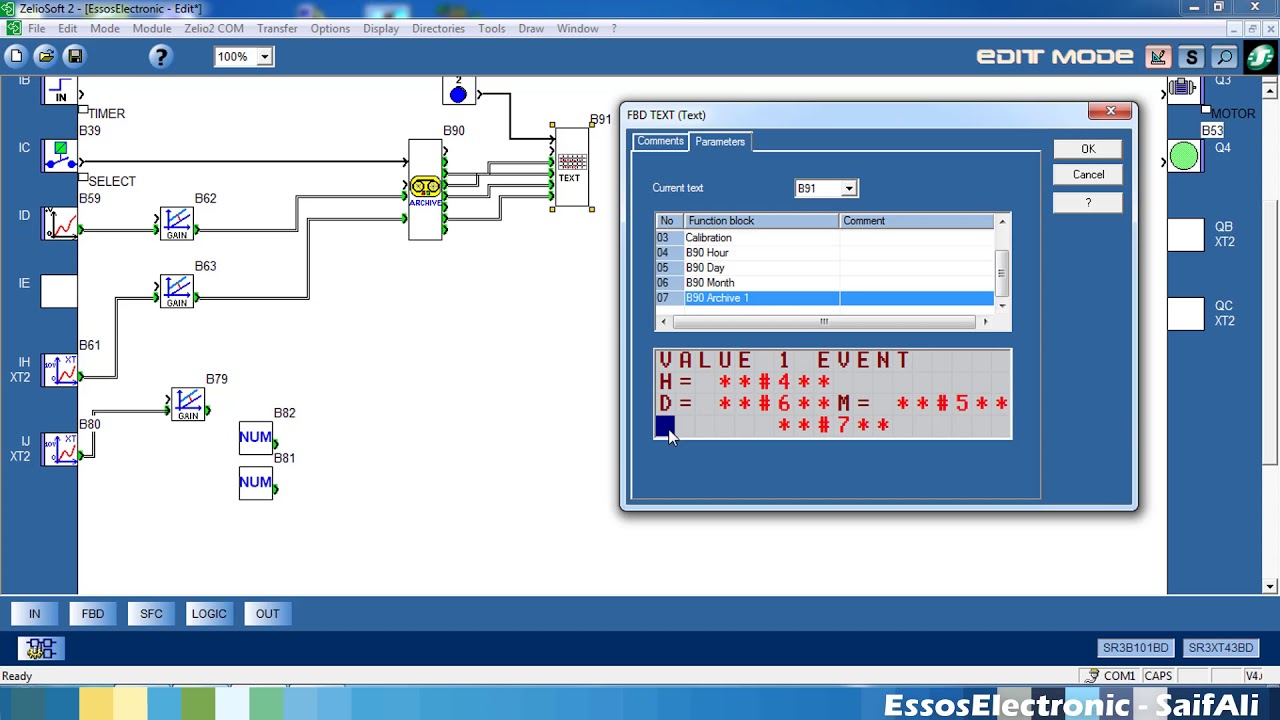The height and width of the screenshot is (720, 1280).
Task: Select the B90 Day row
Action: point(824,268)
